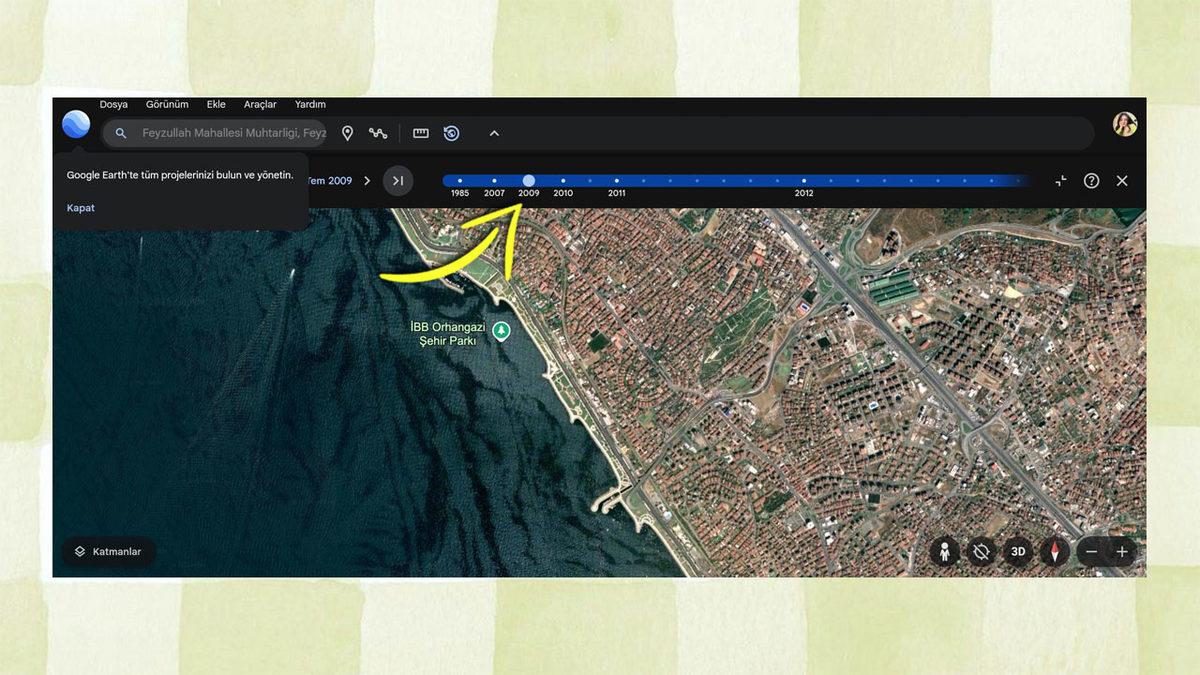Switch to 3D view
1200x675 pixels.
[x=1018, y=551]
